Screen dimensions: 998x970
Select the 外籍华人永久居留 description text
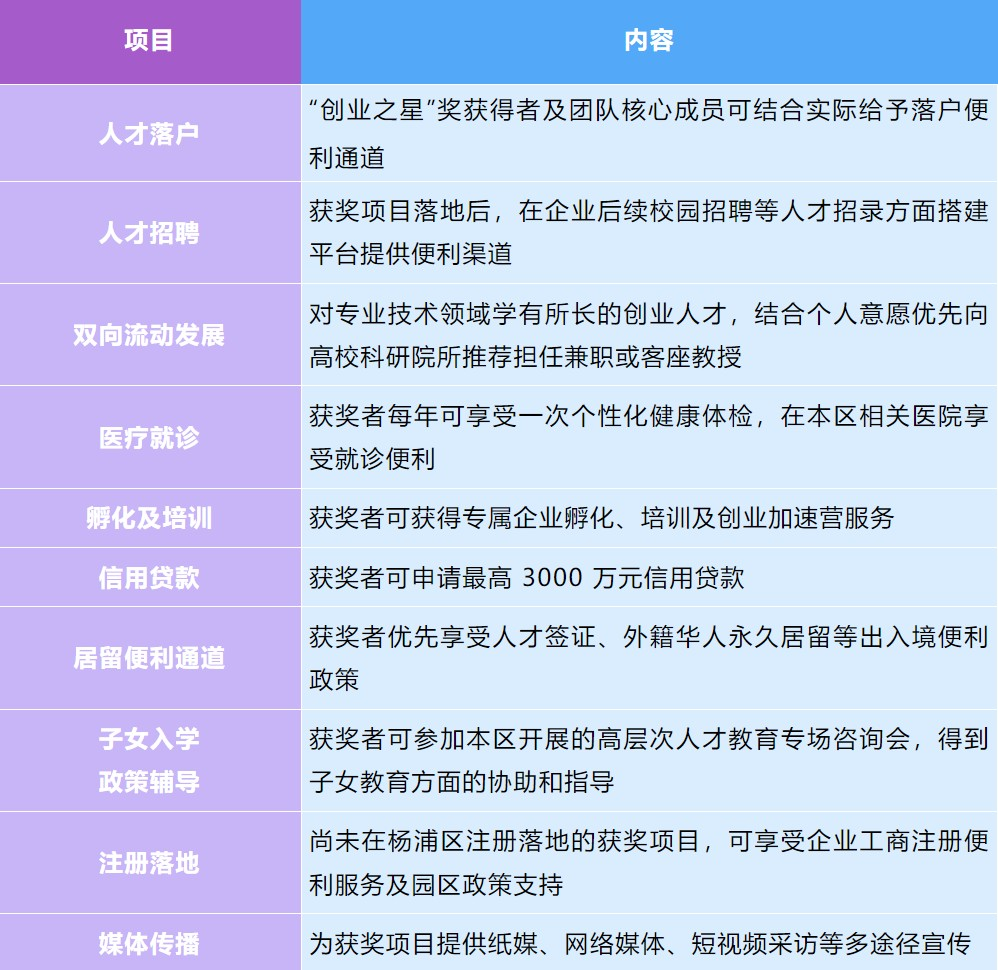point(648,658)
